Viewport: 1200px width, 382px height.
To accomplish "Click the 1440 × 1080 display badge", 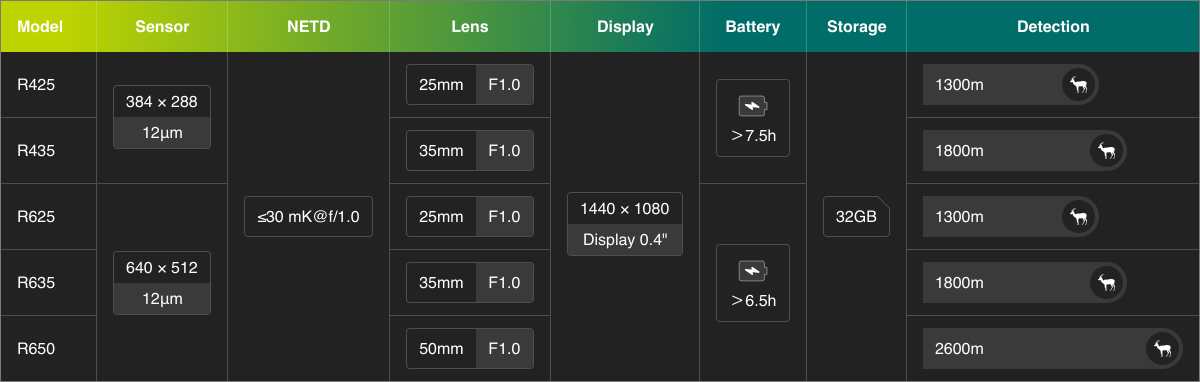I will coord(625,224).
